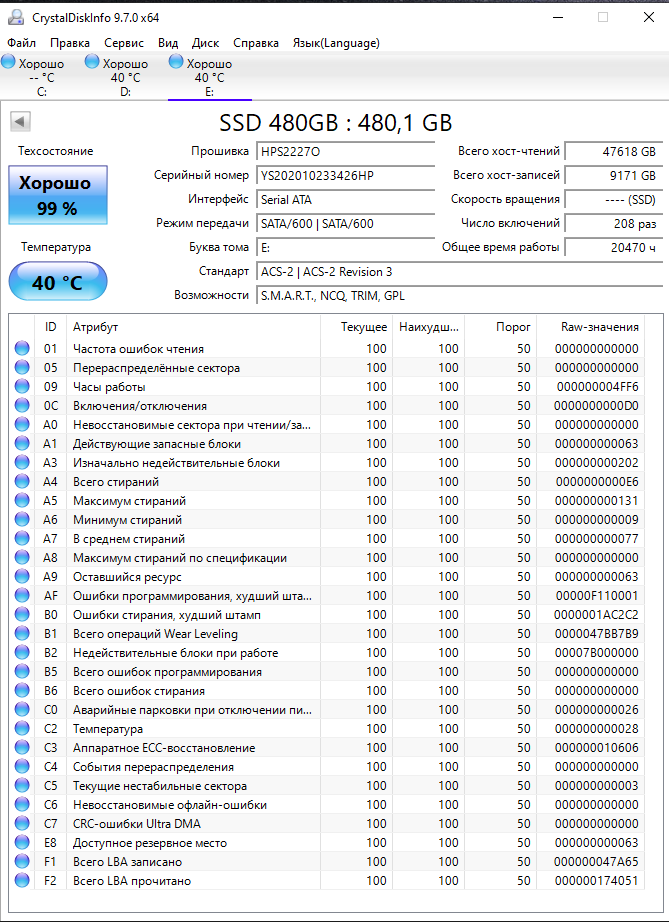This screenshot has height=922, width=669.
Task: Click status icon for row A7 В среднем стираний
Action: pyautogui.click(x=22, y=539)
